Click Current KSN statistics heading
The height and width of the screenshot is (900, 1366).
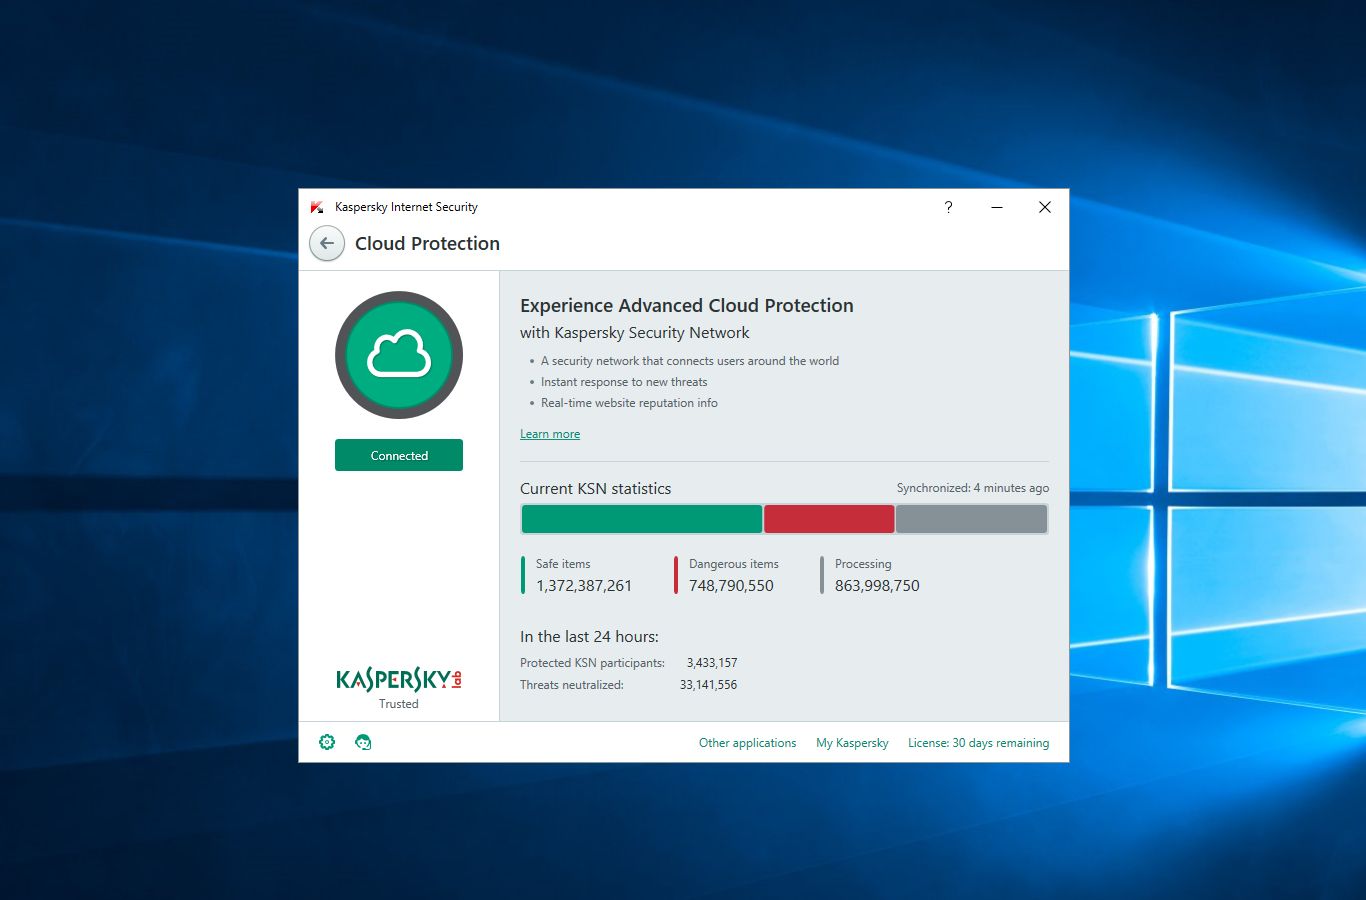coord(595,489)
